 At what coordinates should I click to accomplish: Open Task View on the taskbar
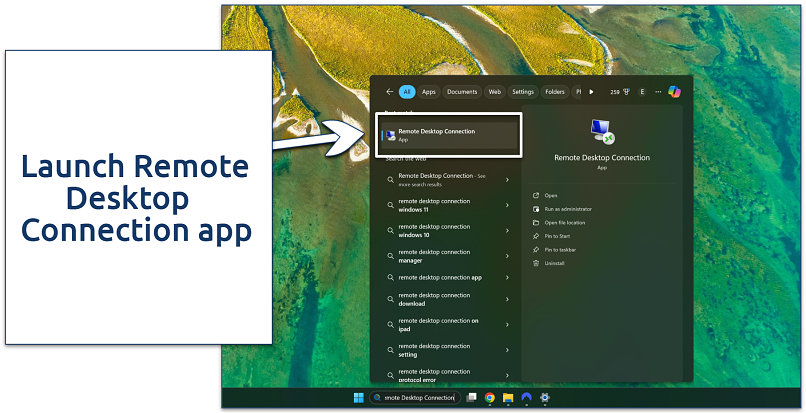click(x=471, y=397)
